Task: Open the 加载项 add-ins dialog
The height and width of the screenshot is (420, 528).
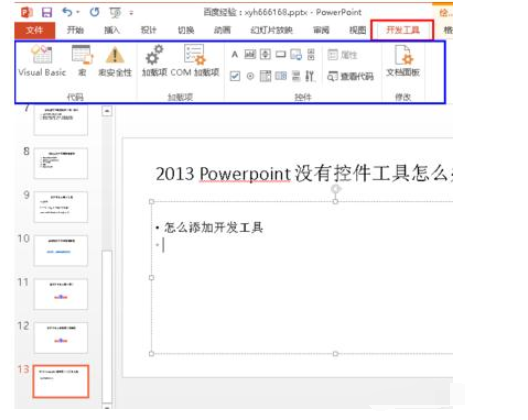Action: pos(154,61)
